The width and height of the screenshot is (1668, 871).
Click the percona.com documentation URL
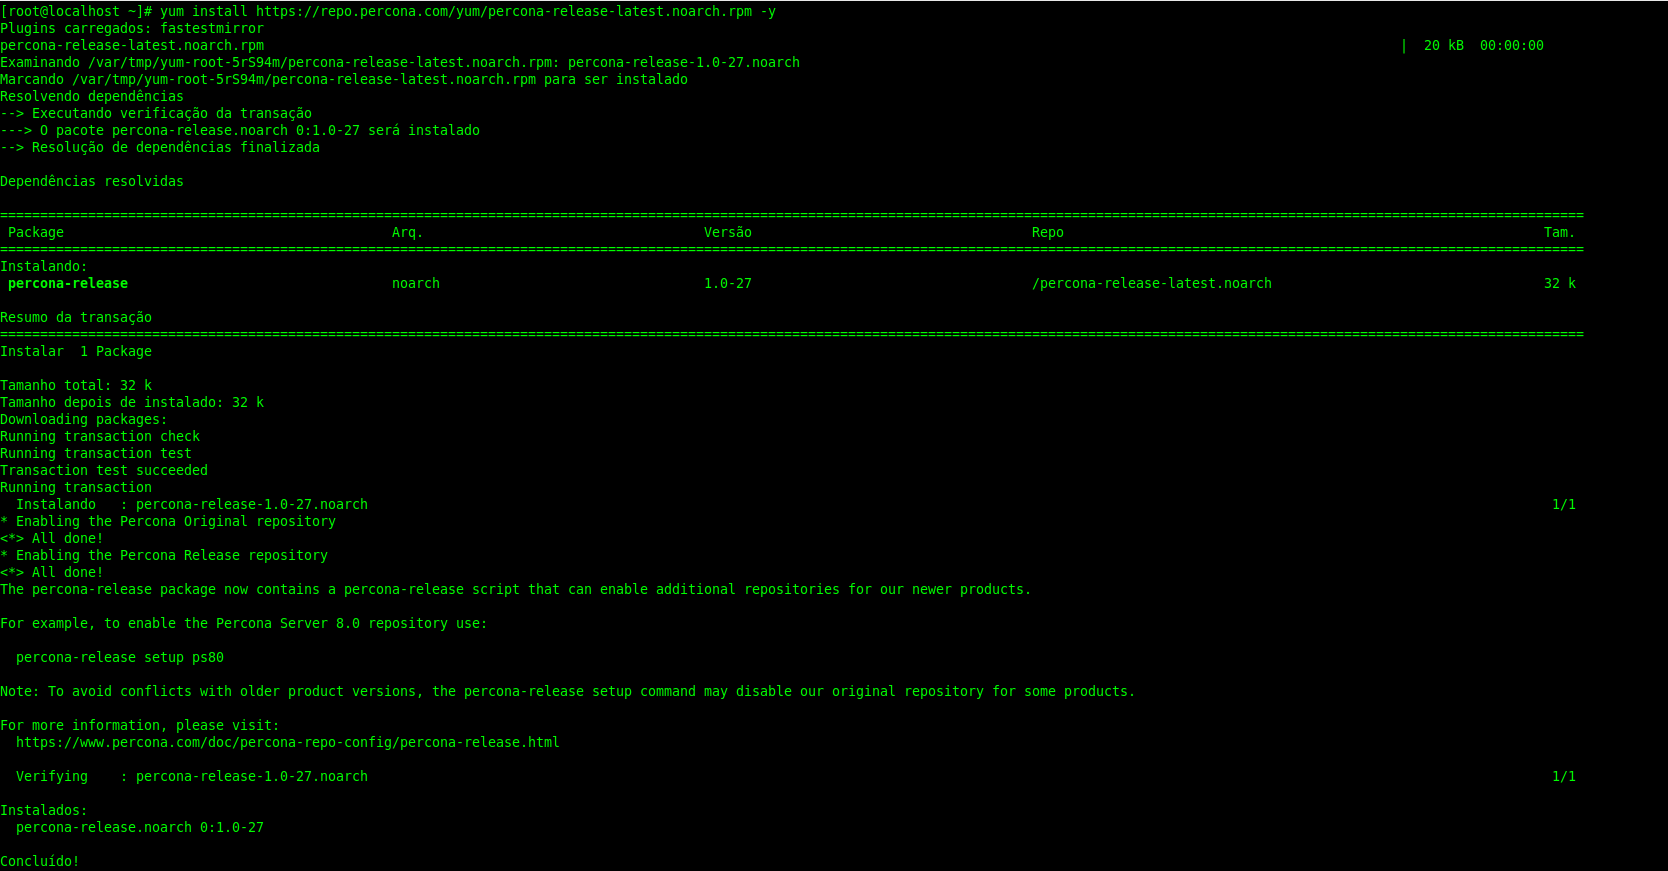[x=288, y=742]
